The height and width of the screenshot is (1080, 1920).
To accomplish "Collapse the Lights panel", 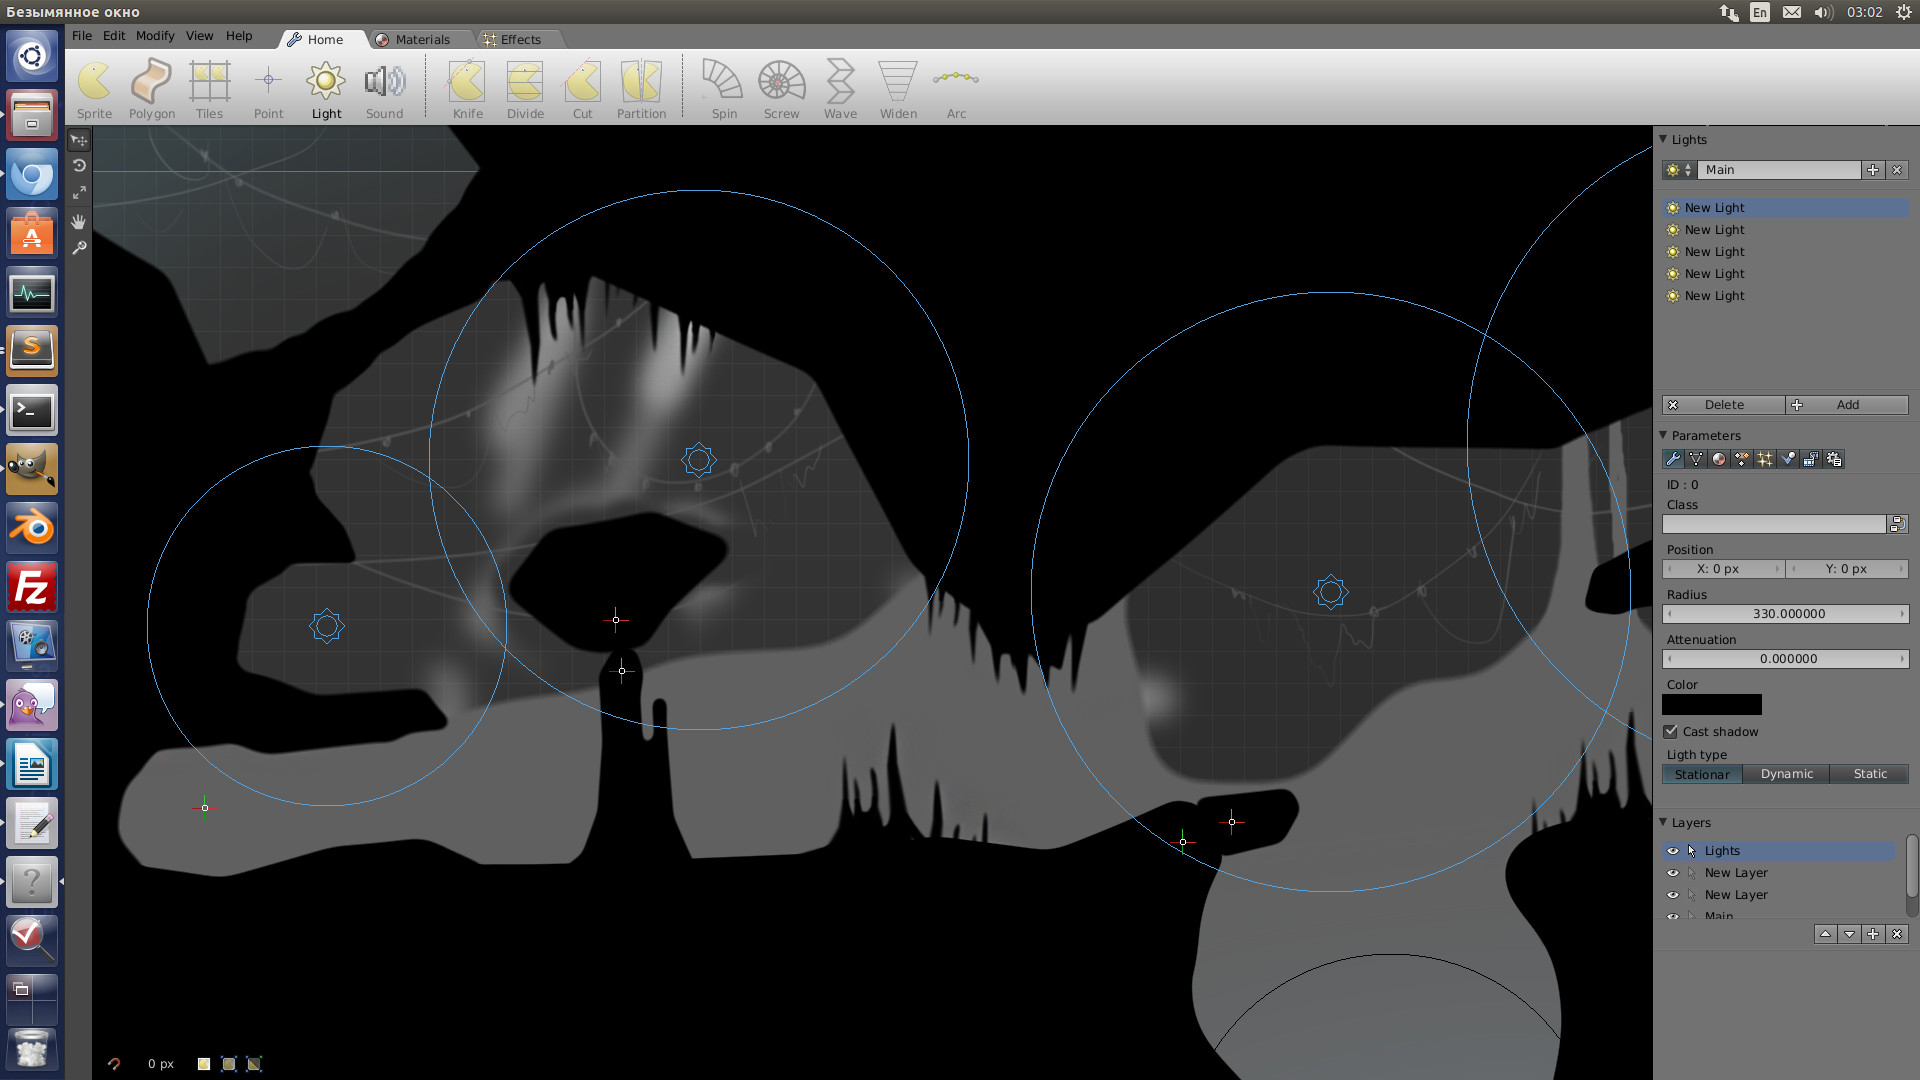I will point(1664,139).
